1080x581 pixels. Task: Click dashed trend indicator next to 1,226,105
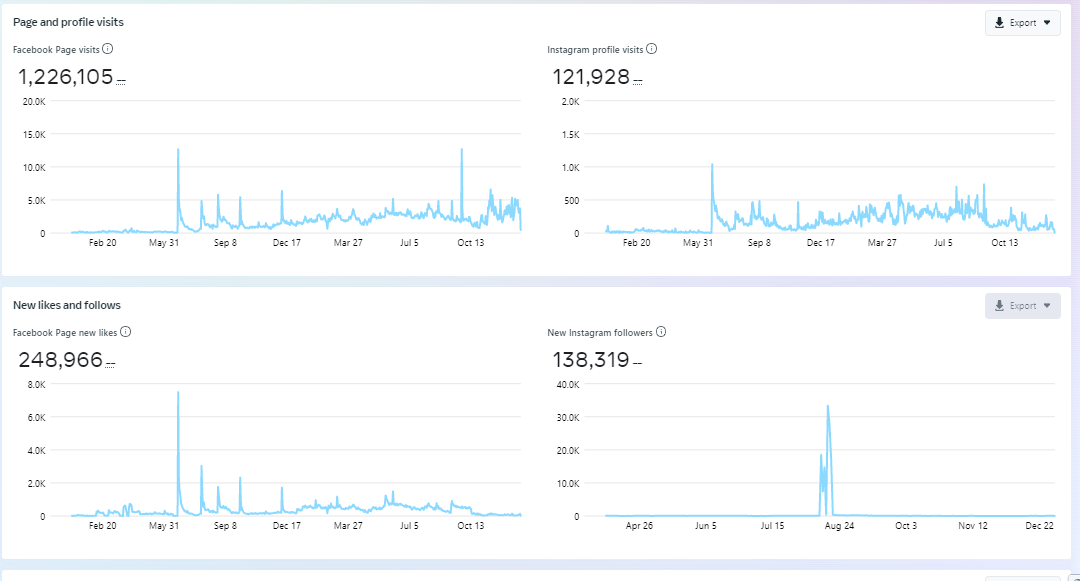coord(121,80)
